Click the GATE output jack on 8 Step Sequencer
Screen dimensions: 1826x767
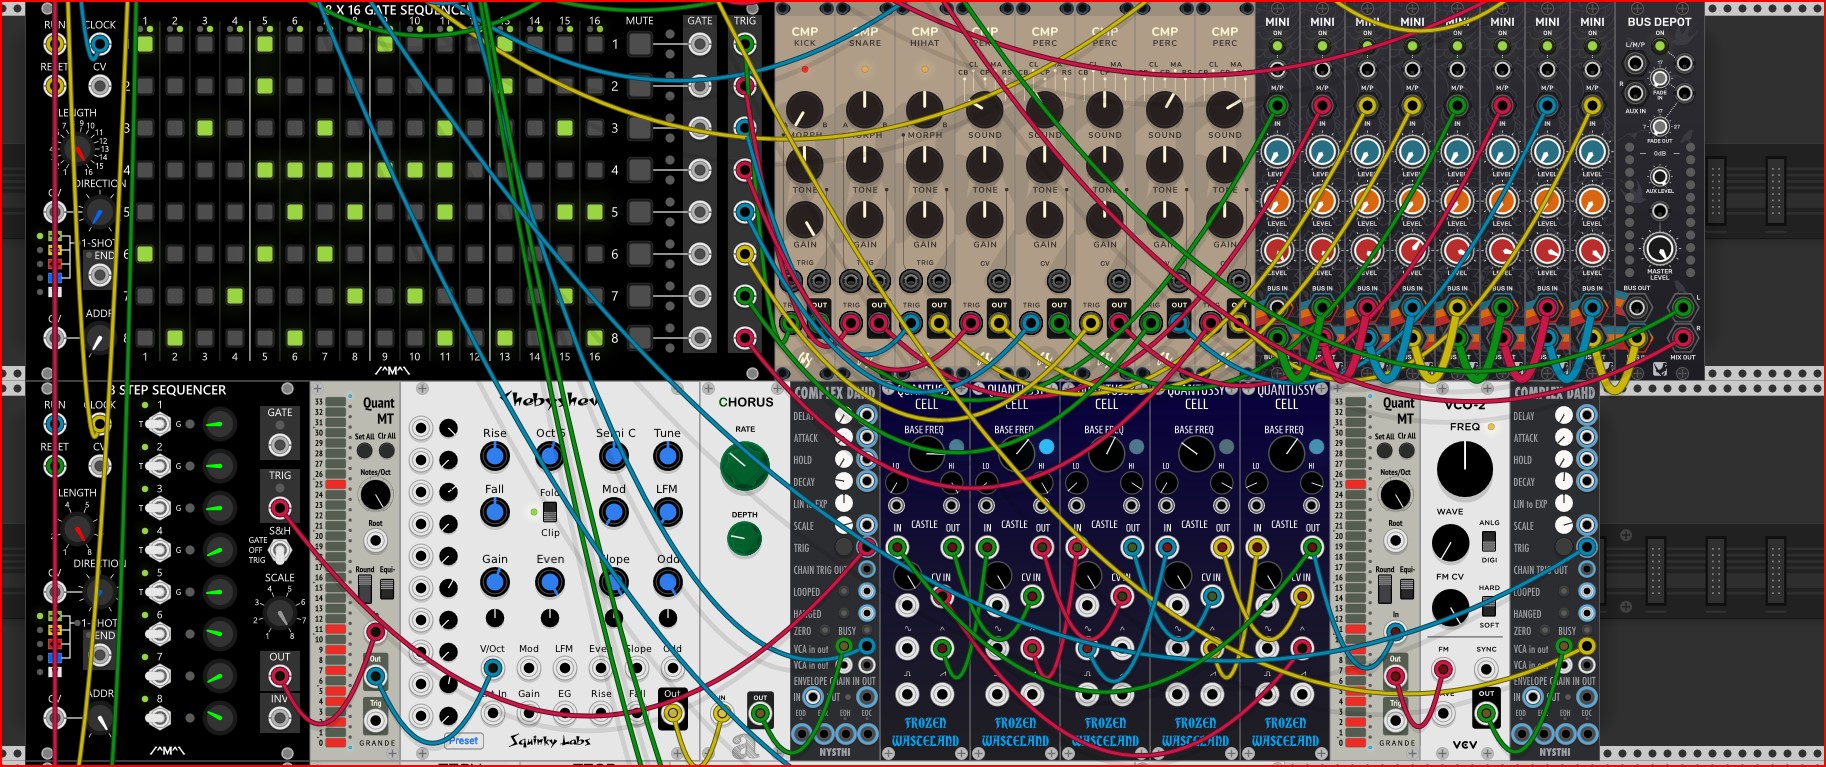[280, 445]
